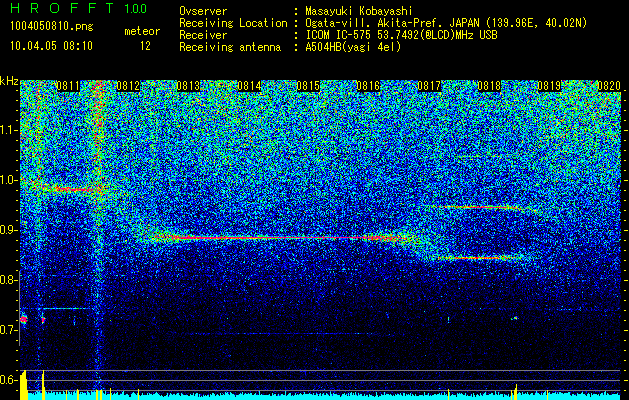Screen dimensions: 629x400
Task: Click the 1.0 kHz axis label
Action: [9, 180]
